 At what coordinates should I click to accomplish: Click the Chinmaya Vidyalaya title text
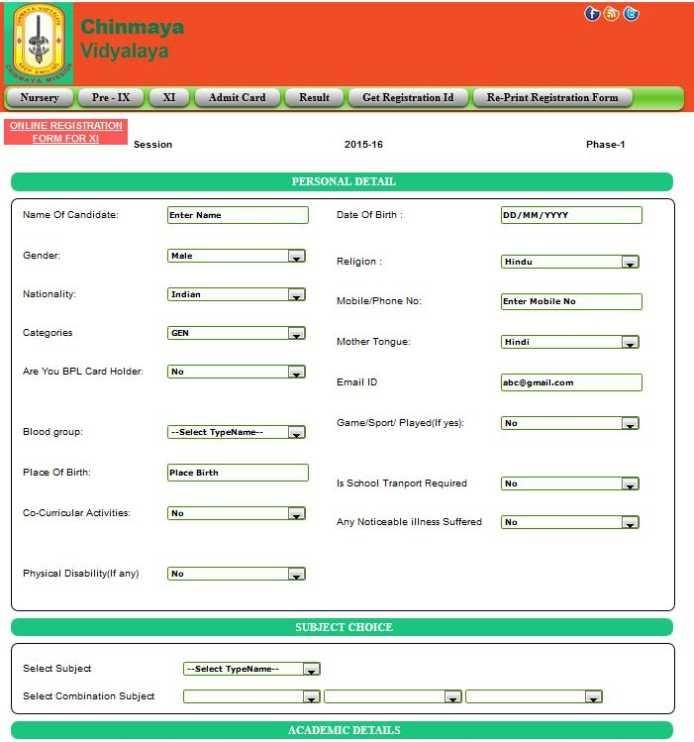132,39
